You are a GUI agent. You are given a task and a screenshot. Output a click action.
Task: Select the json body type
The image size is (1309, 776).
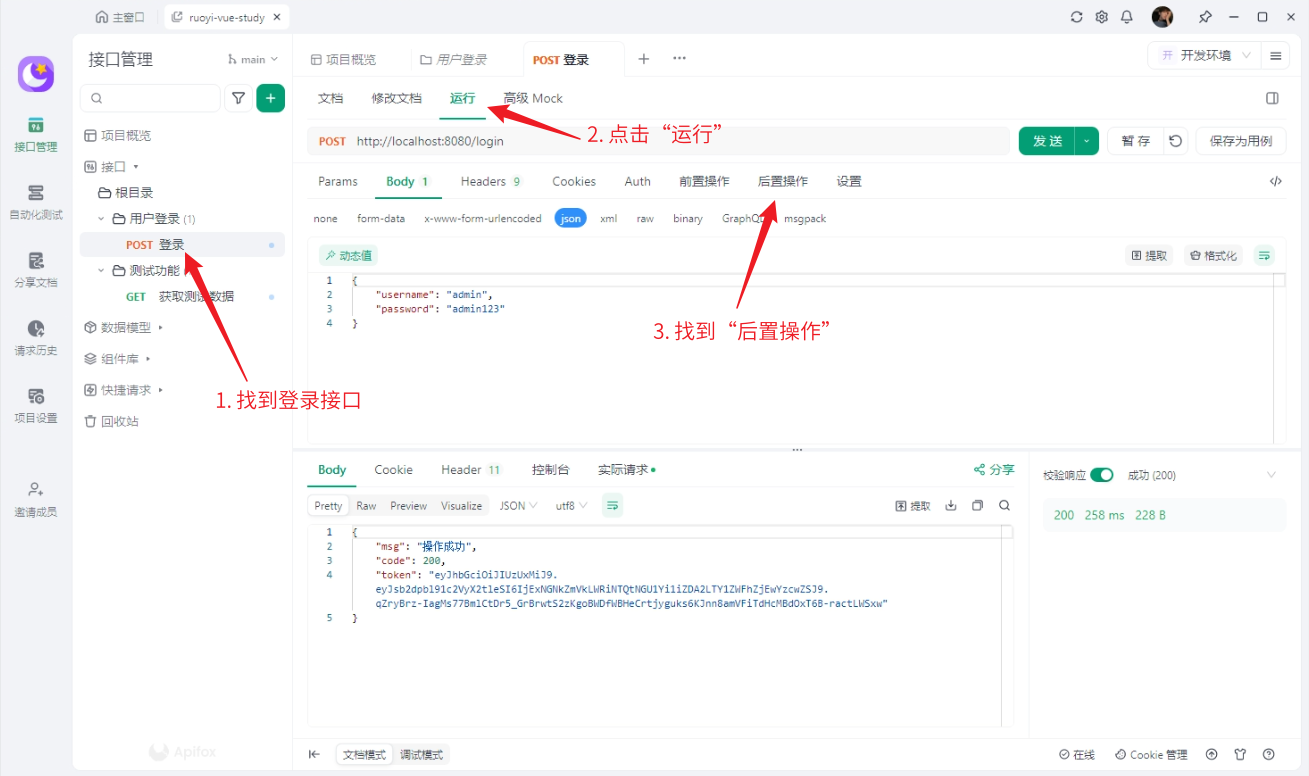point(570,218)
